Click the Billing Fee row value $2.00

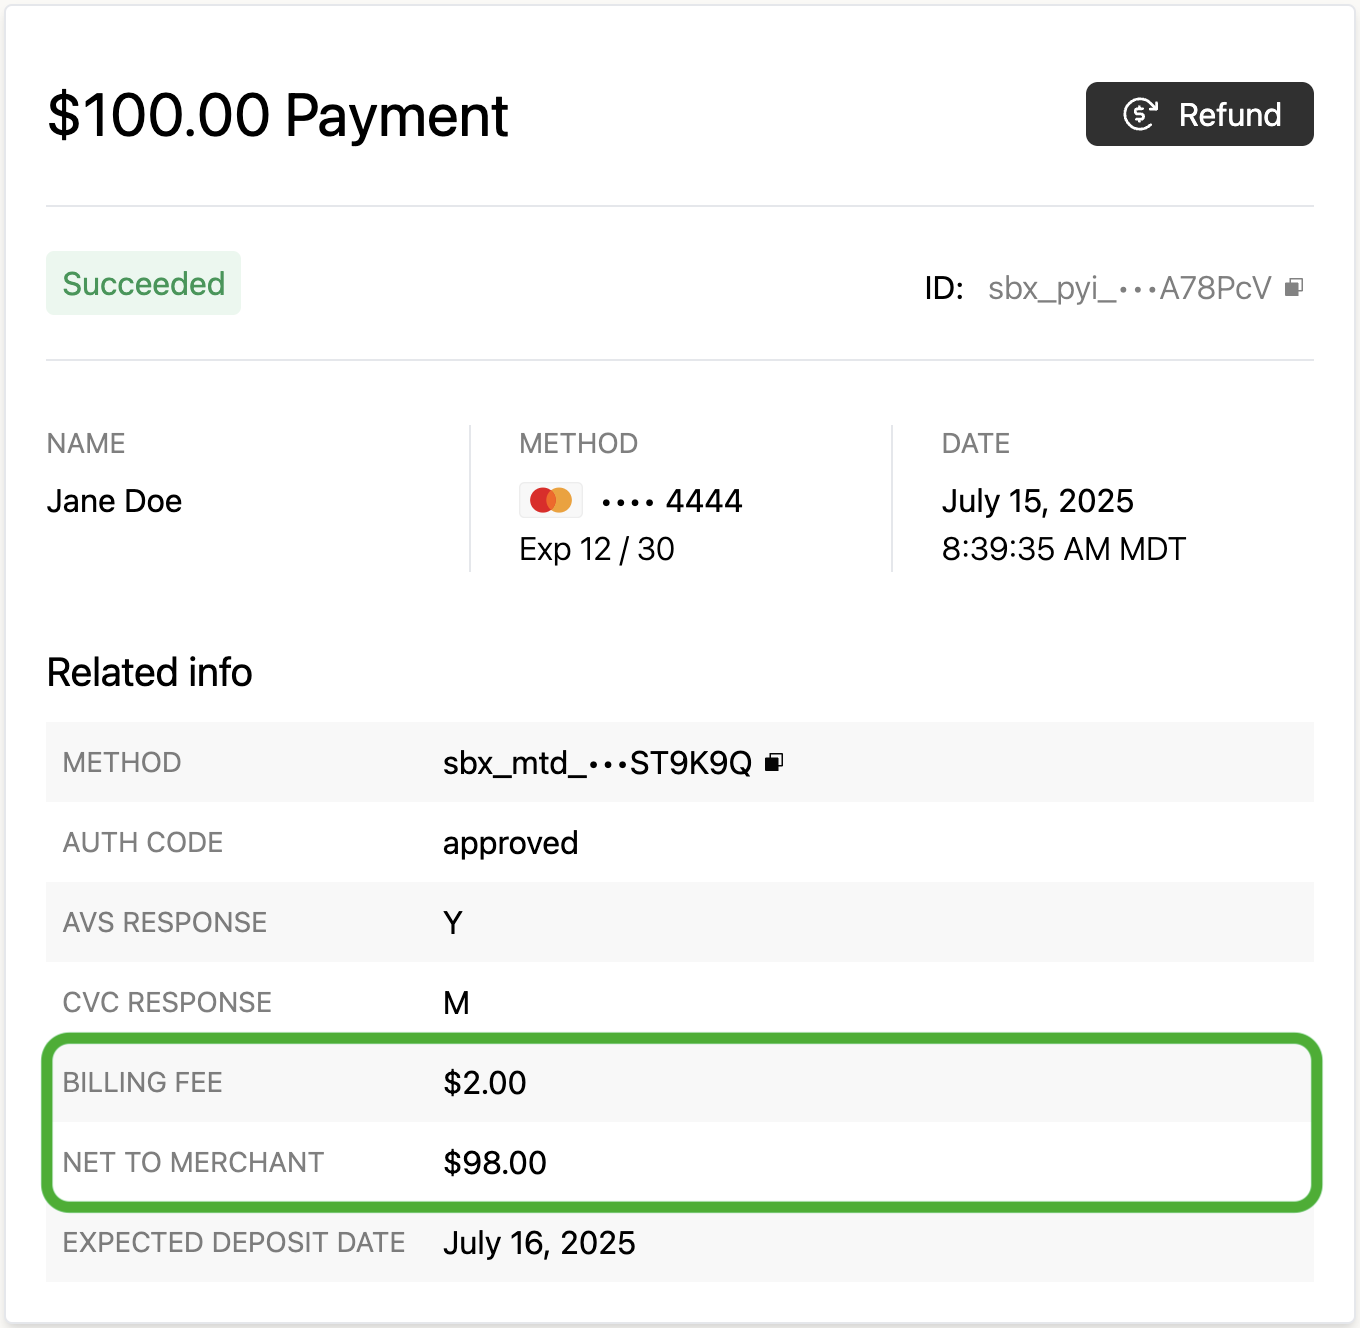click(485, 1083)
